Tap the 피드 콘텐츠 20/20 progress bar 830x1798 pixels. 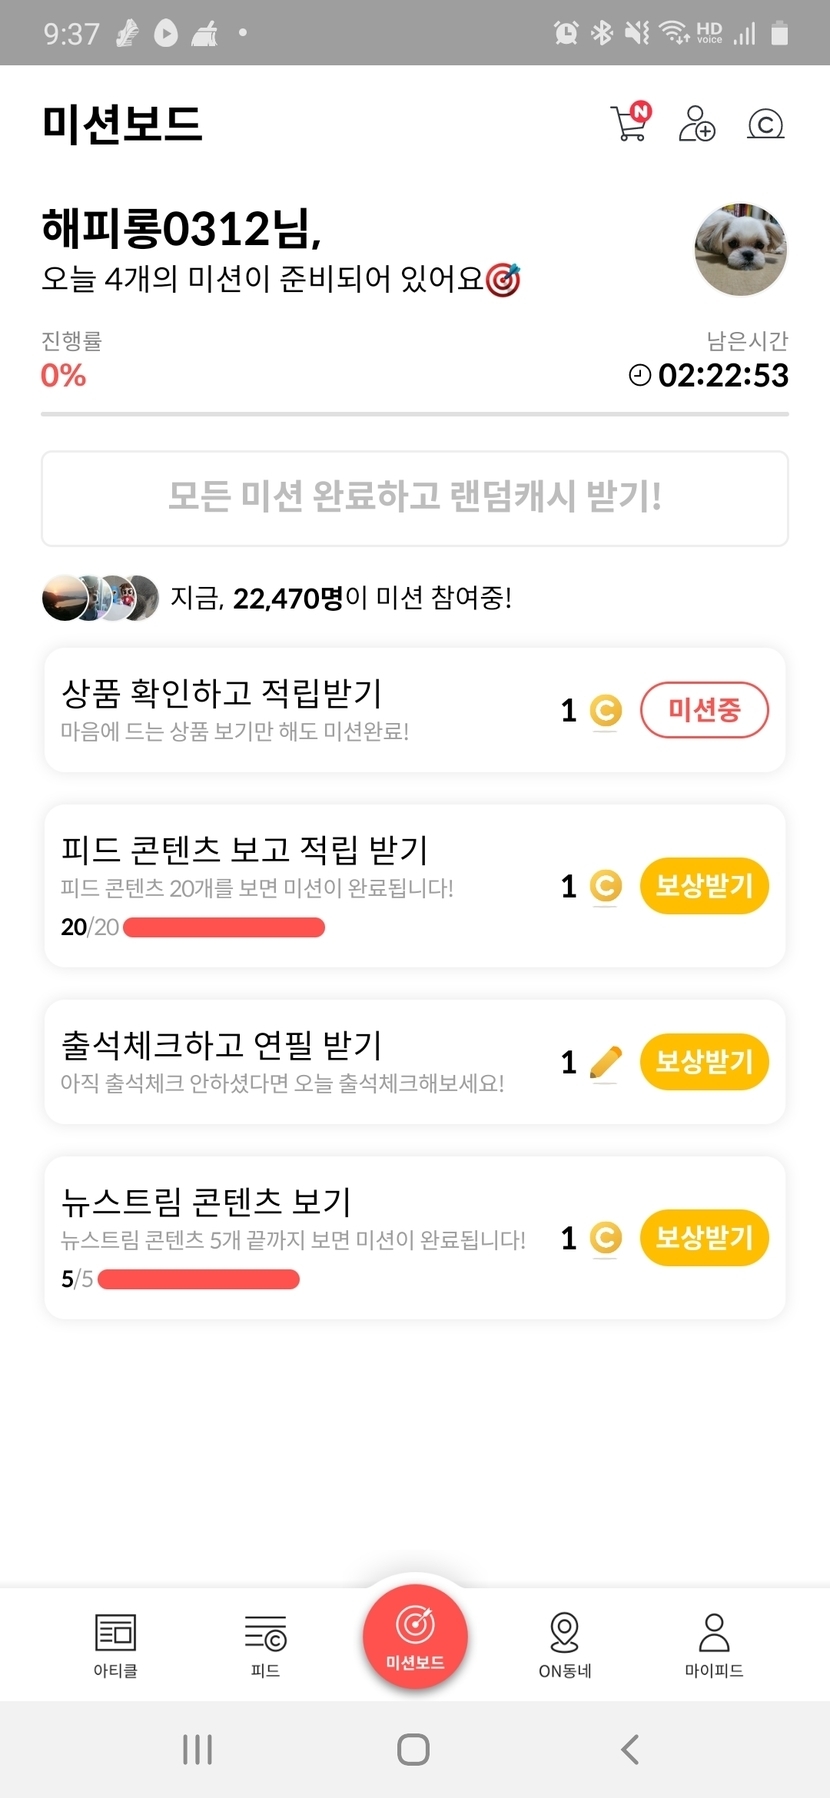pos(224,928)
